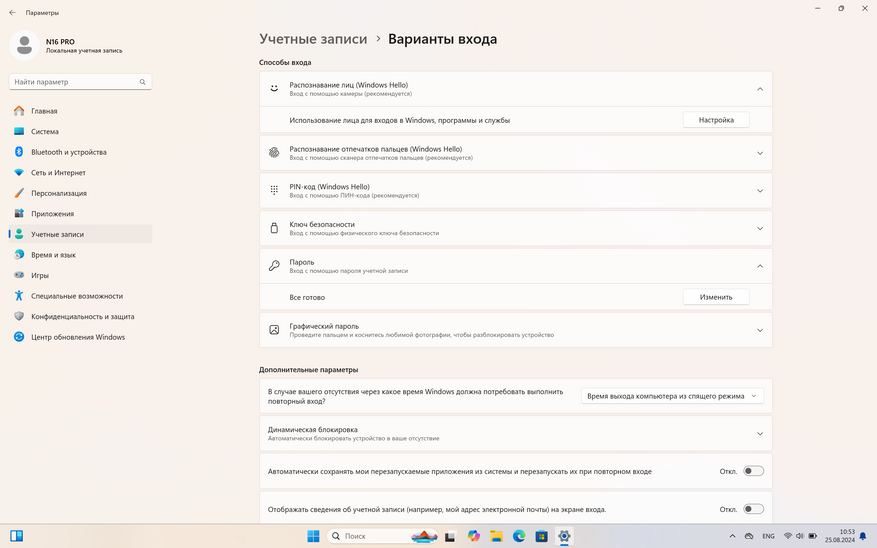This screenshot has height=548, width=877.
Task: Open Windows Update via its sidebar icon
Action: click(x=19, y=337)
